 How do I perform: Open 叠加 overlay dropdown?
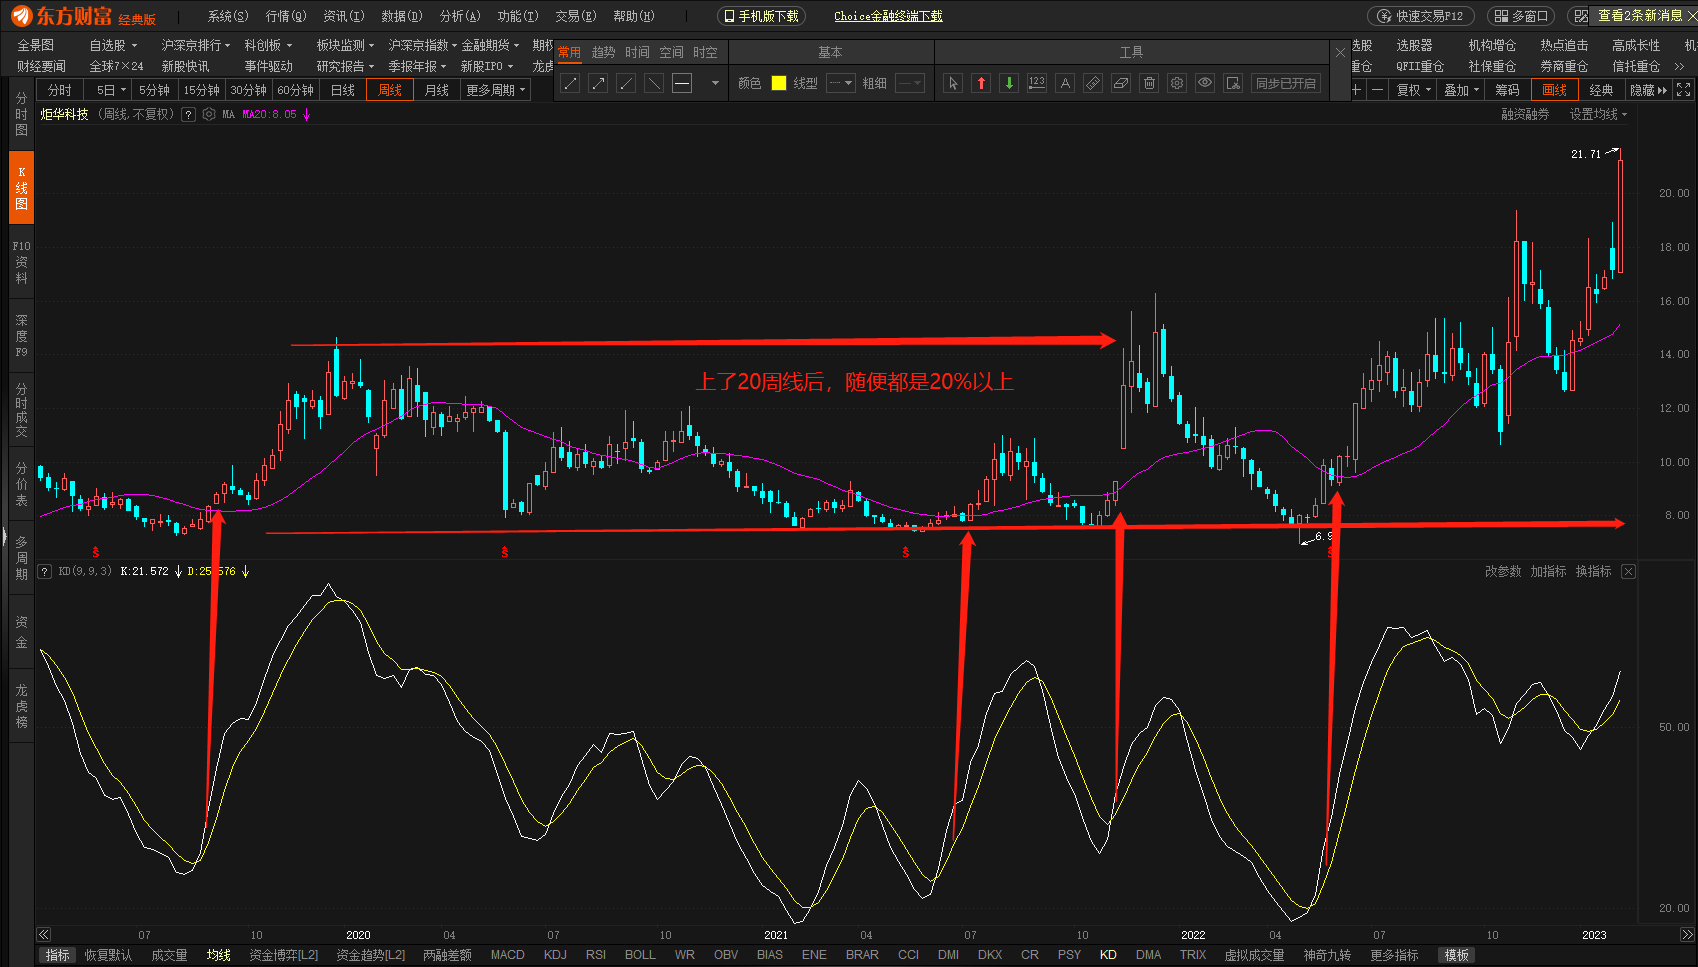pos(1461,90)
